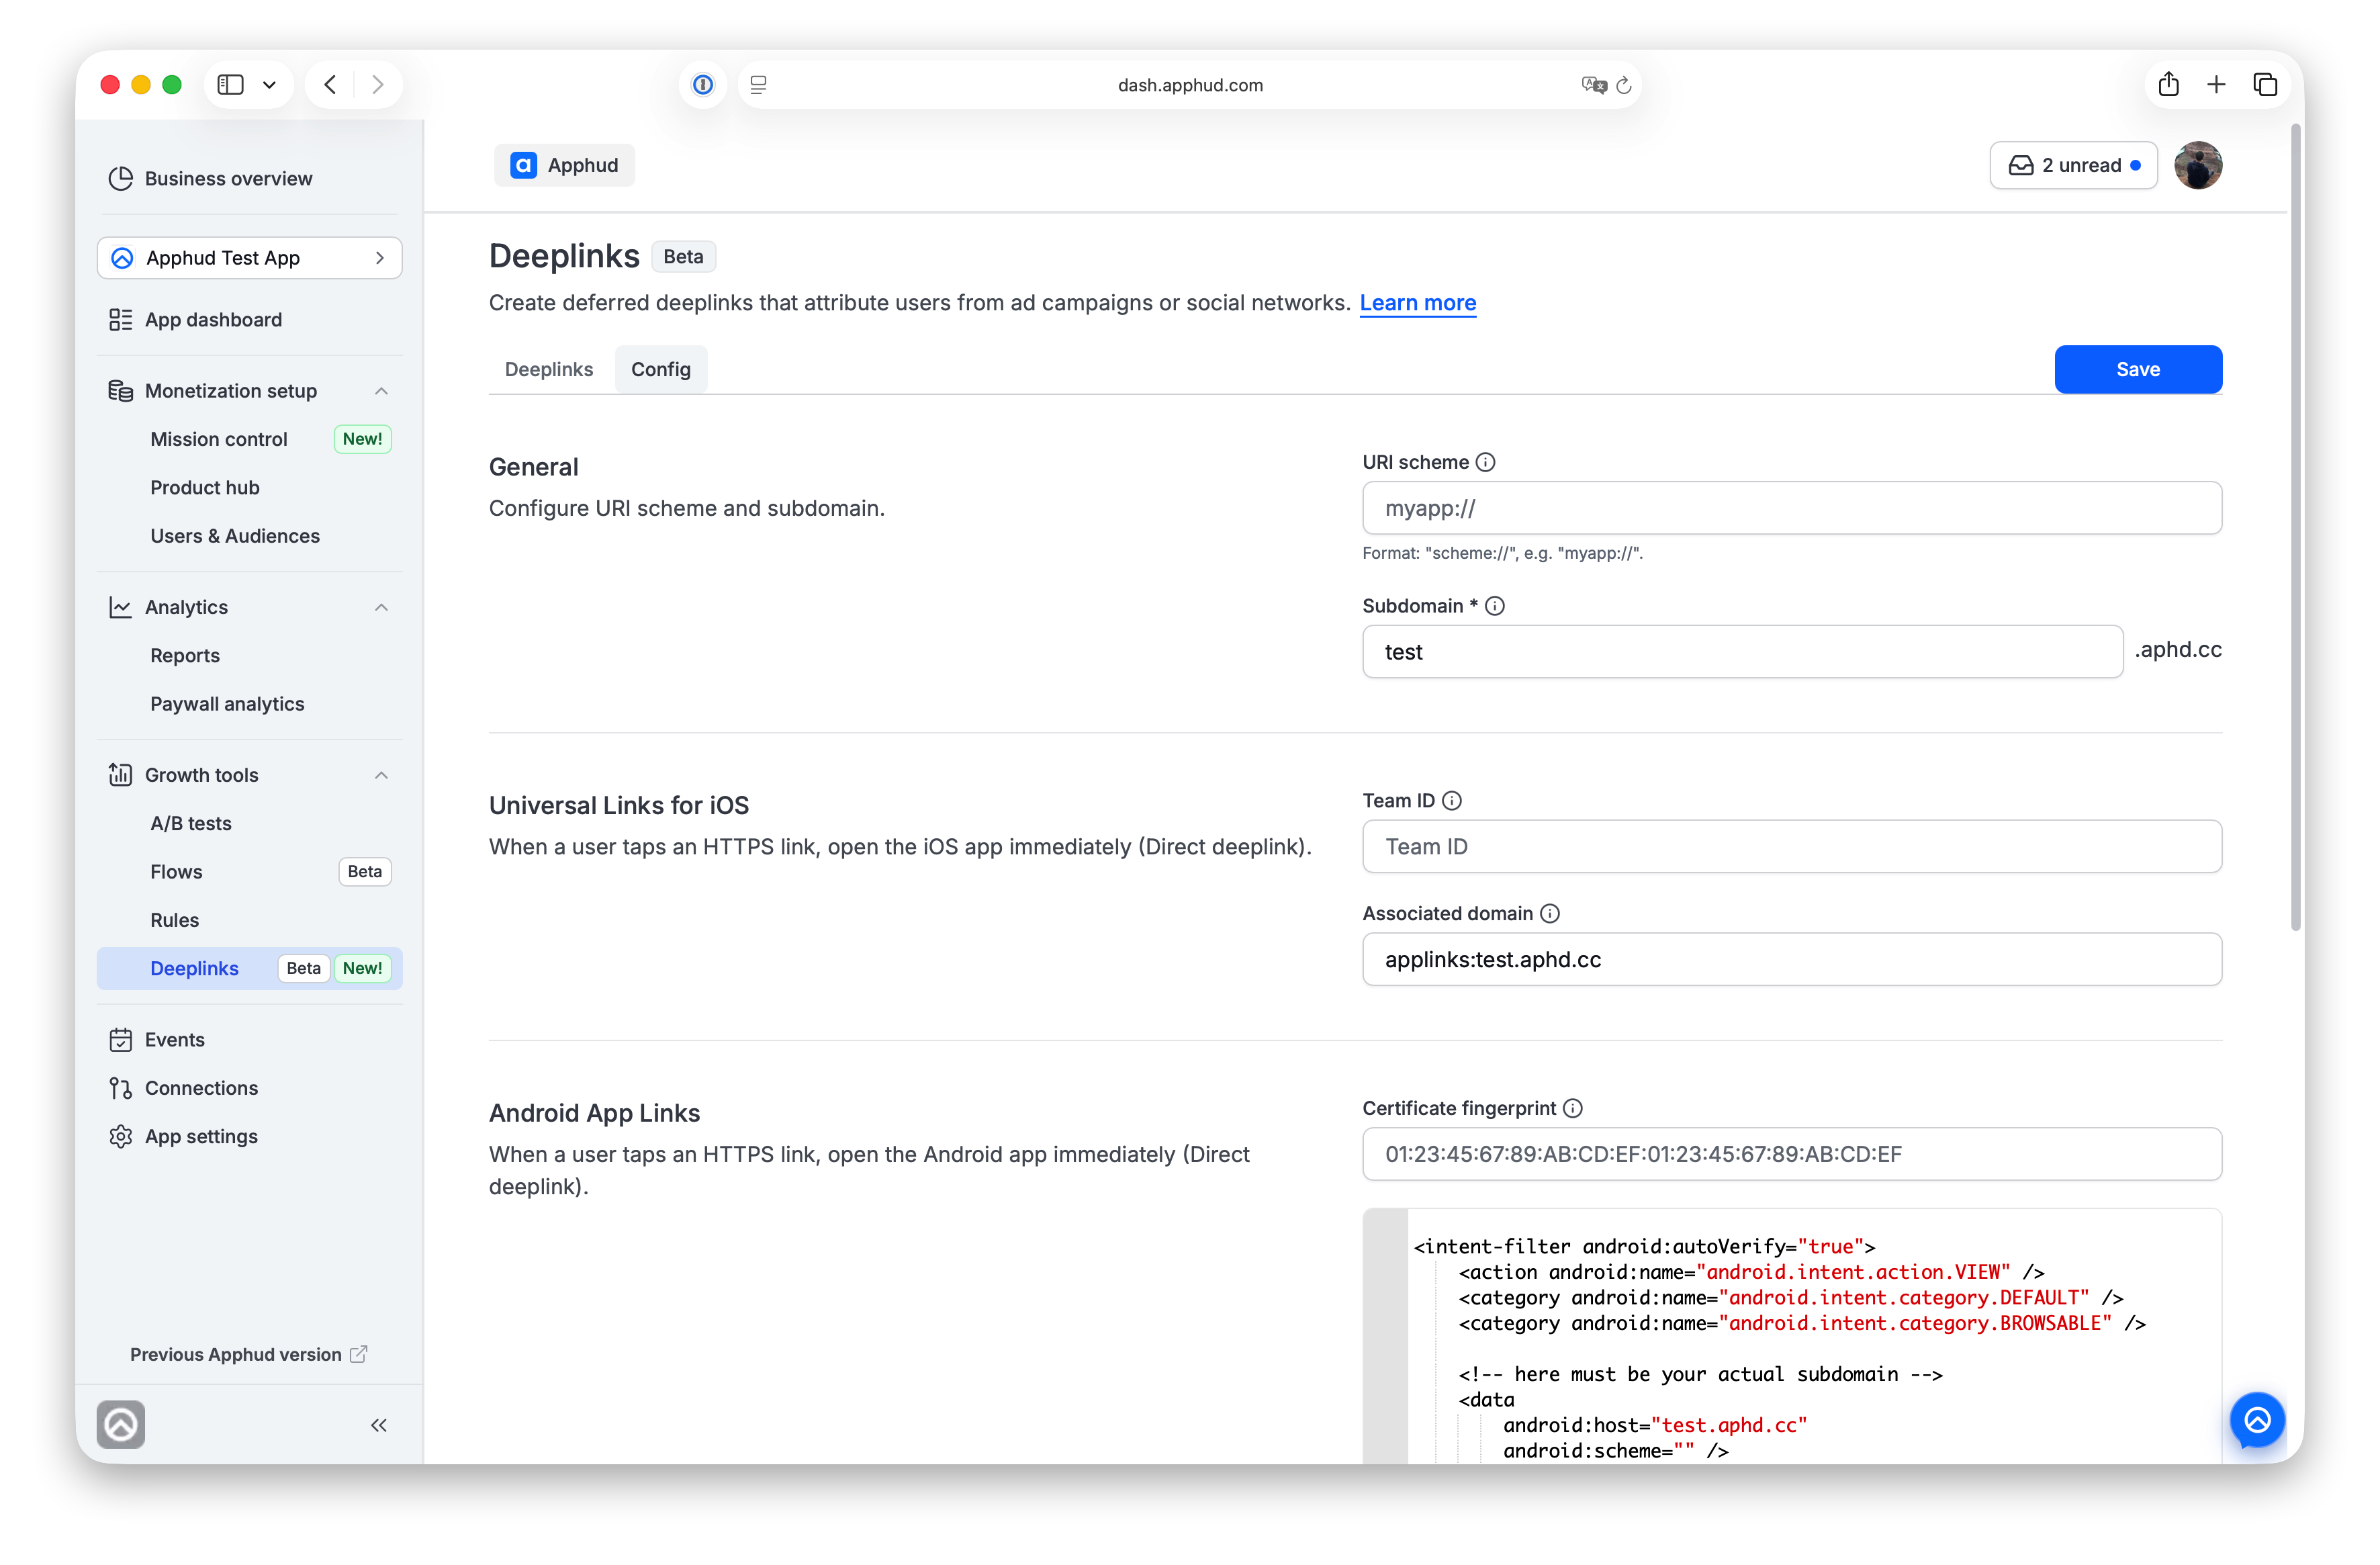The image size is (2380, 1565).
Task: Open Mission control
Action: 219,439
